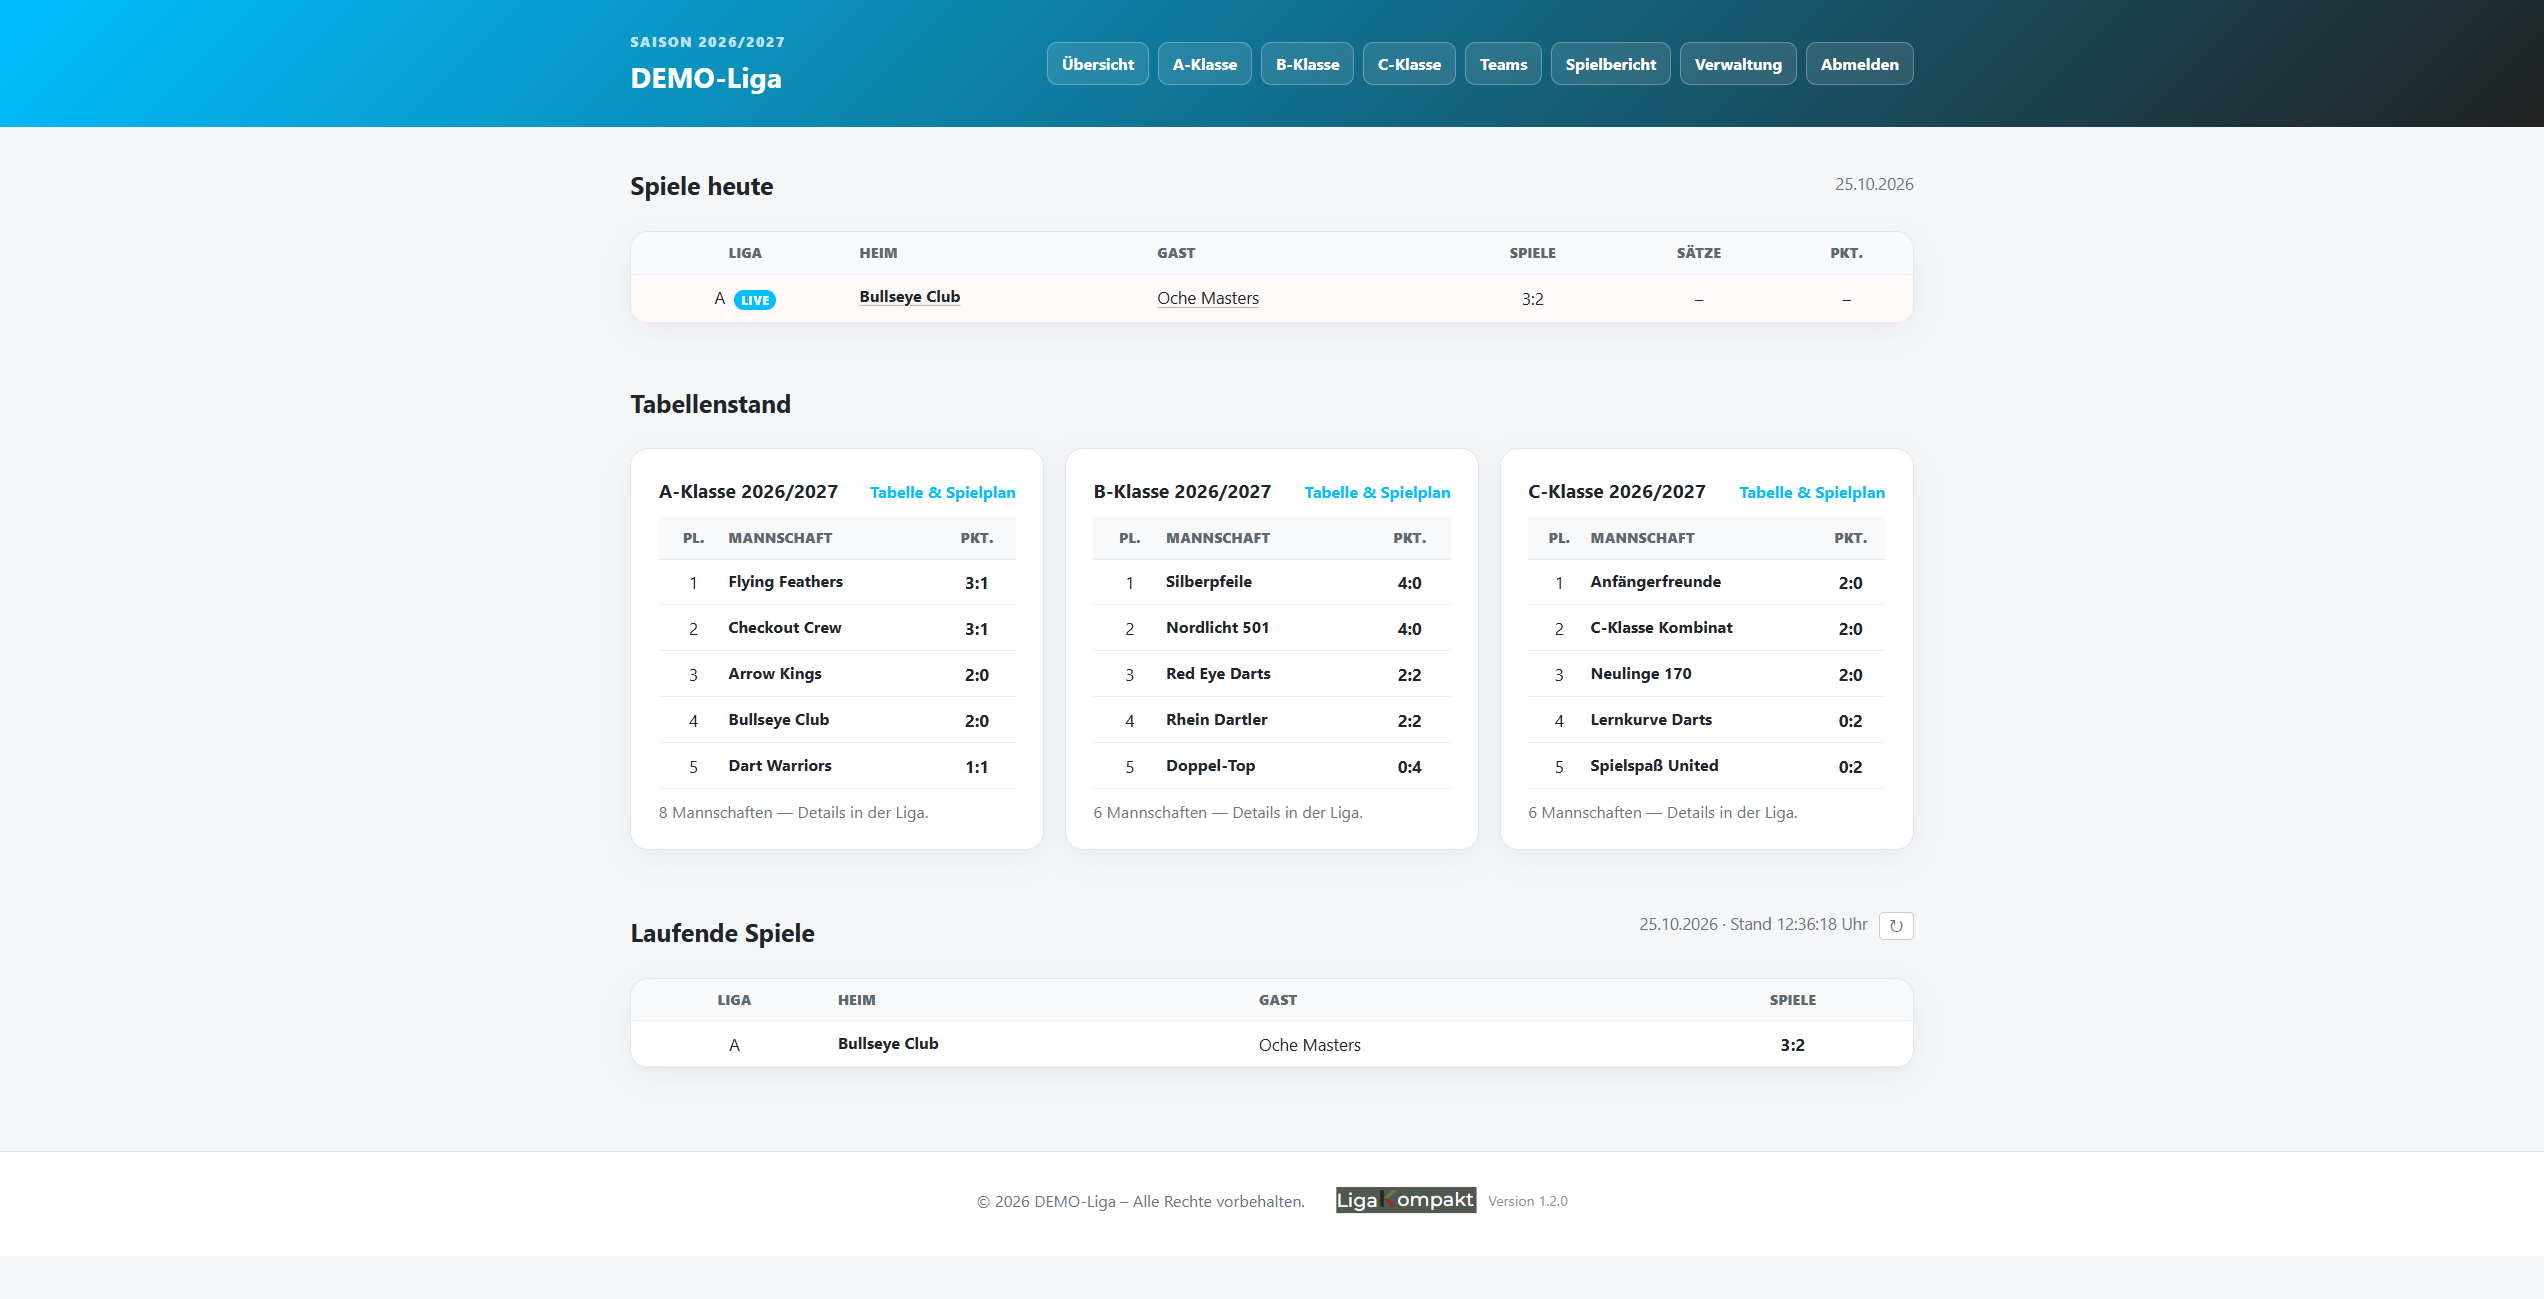The height and width of the screenshot is (1299, 2544).
Task: Open the Übersicht navigation tab
Action: [1098, 64]
